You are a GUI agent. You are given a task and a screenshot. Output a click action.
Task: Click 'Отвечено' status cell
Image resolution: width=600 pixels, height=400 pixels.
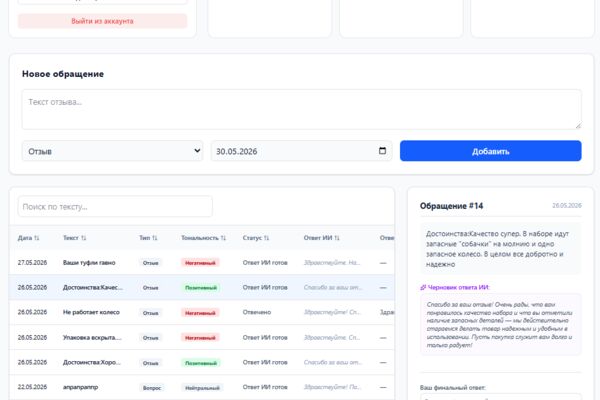tap(257, 312)
